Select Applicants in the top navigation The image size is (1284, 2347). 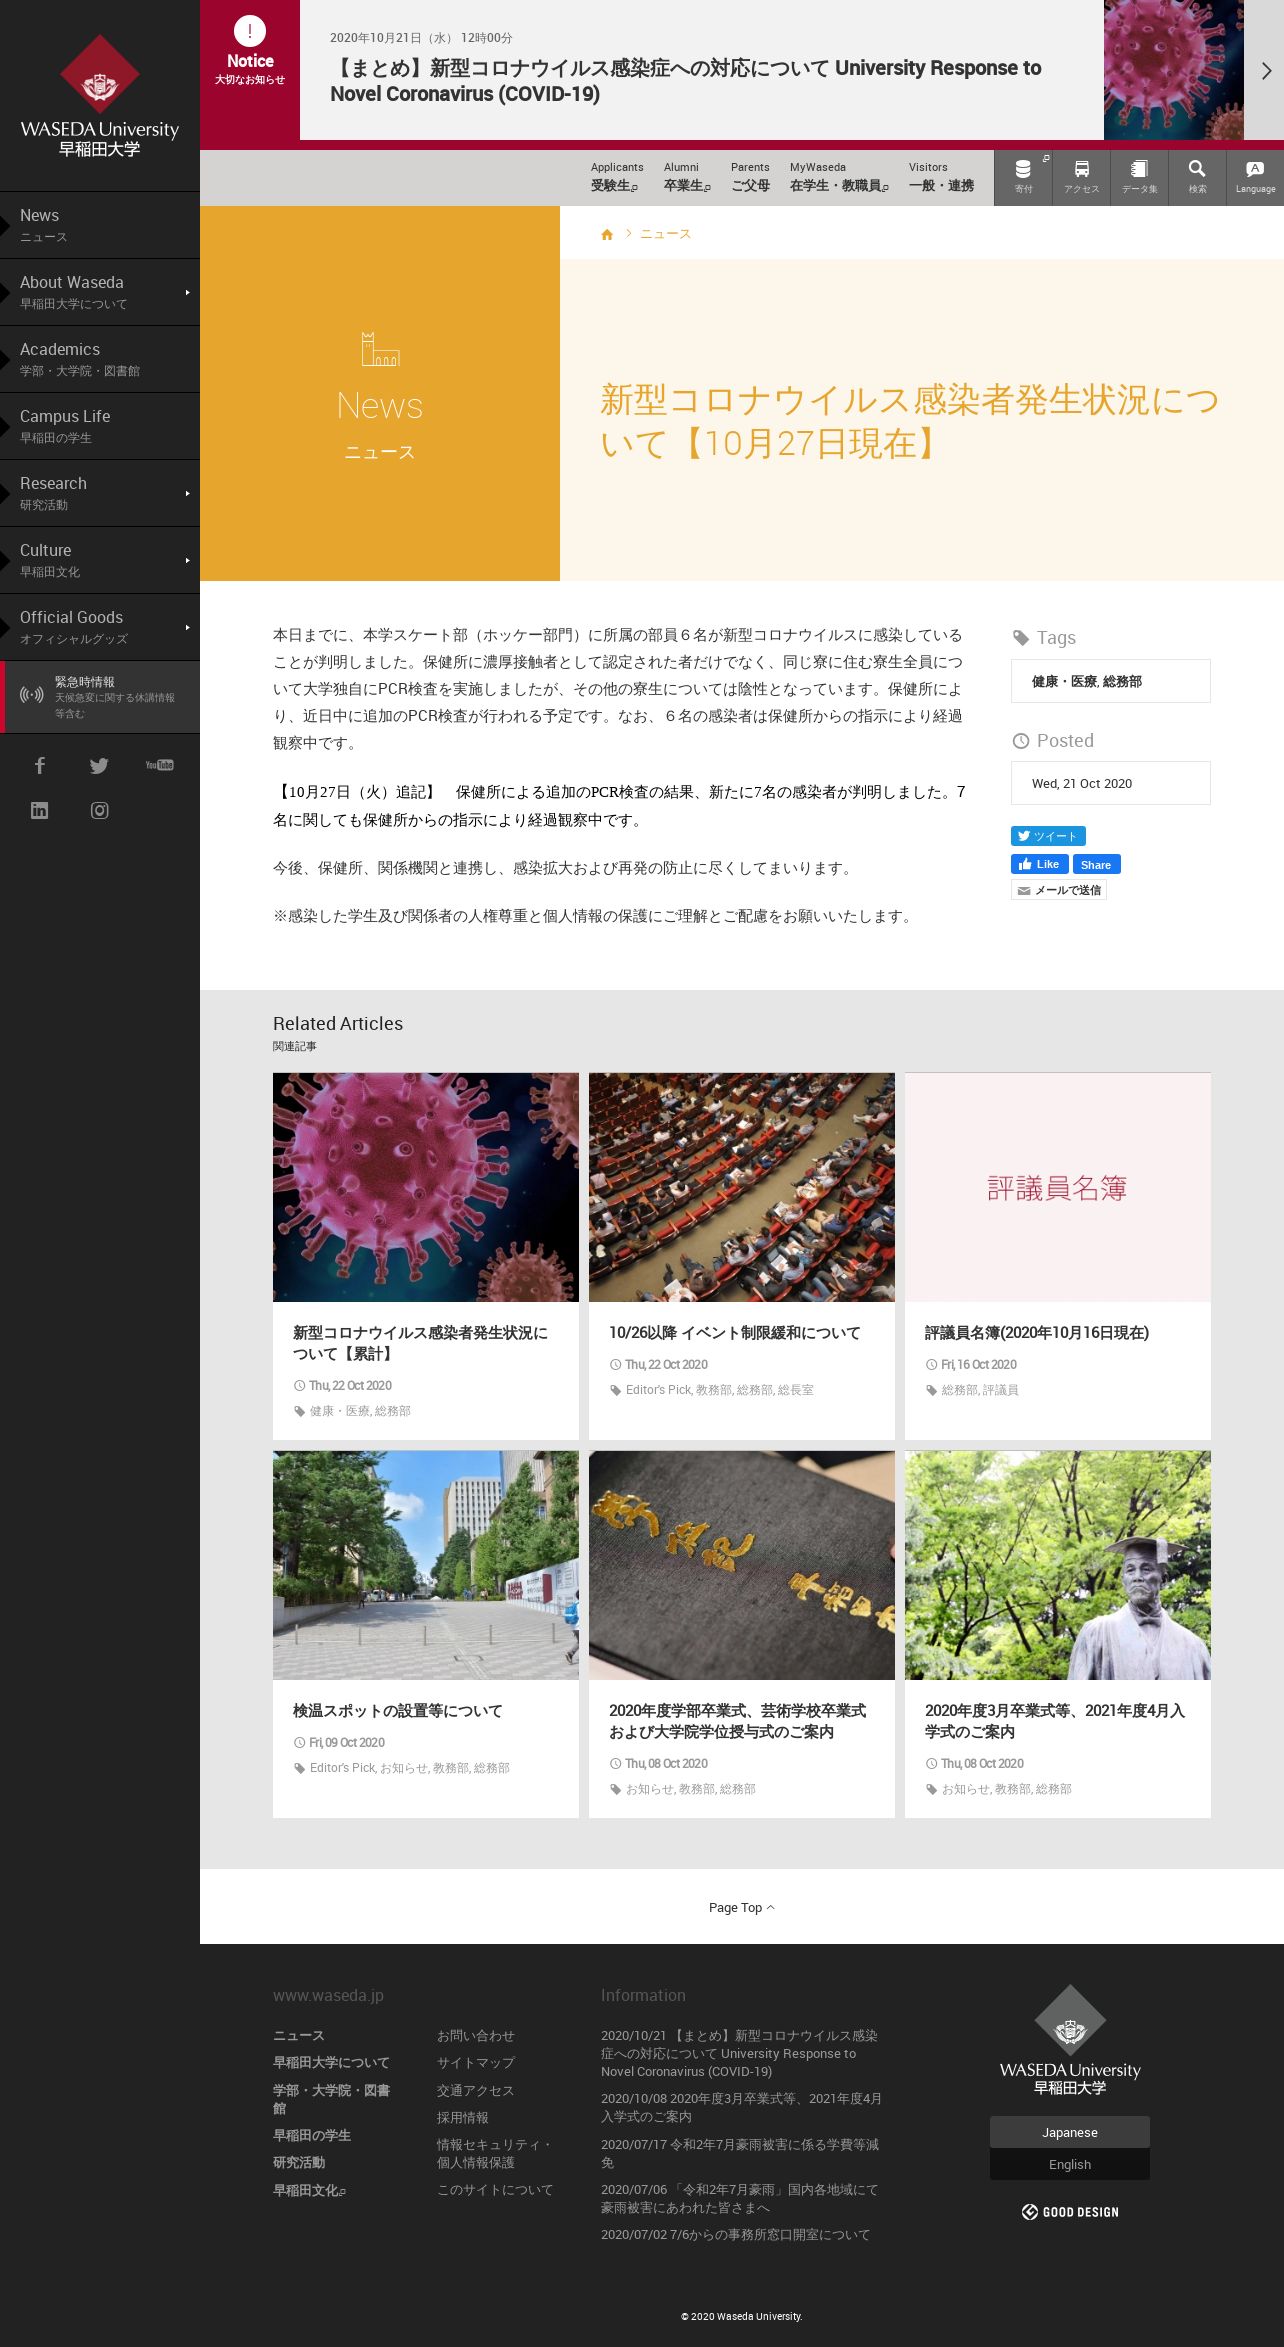pos(616,176)
